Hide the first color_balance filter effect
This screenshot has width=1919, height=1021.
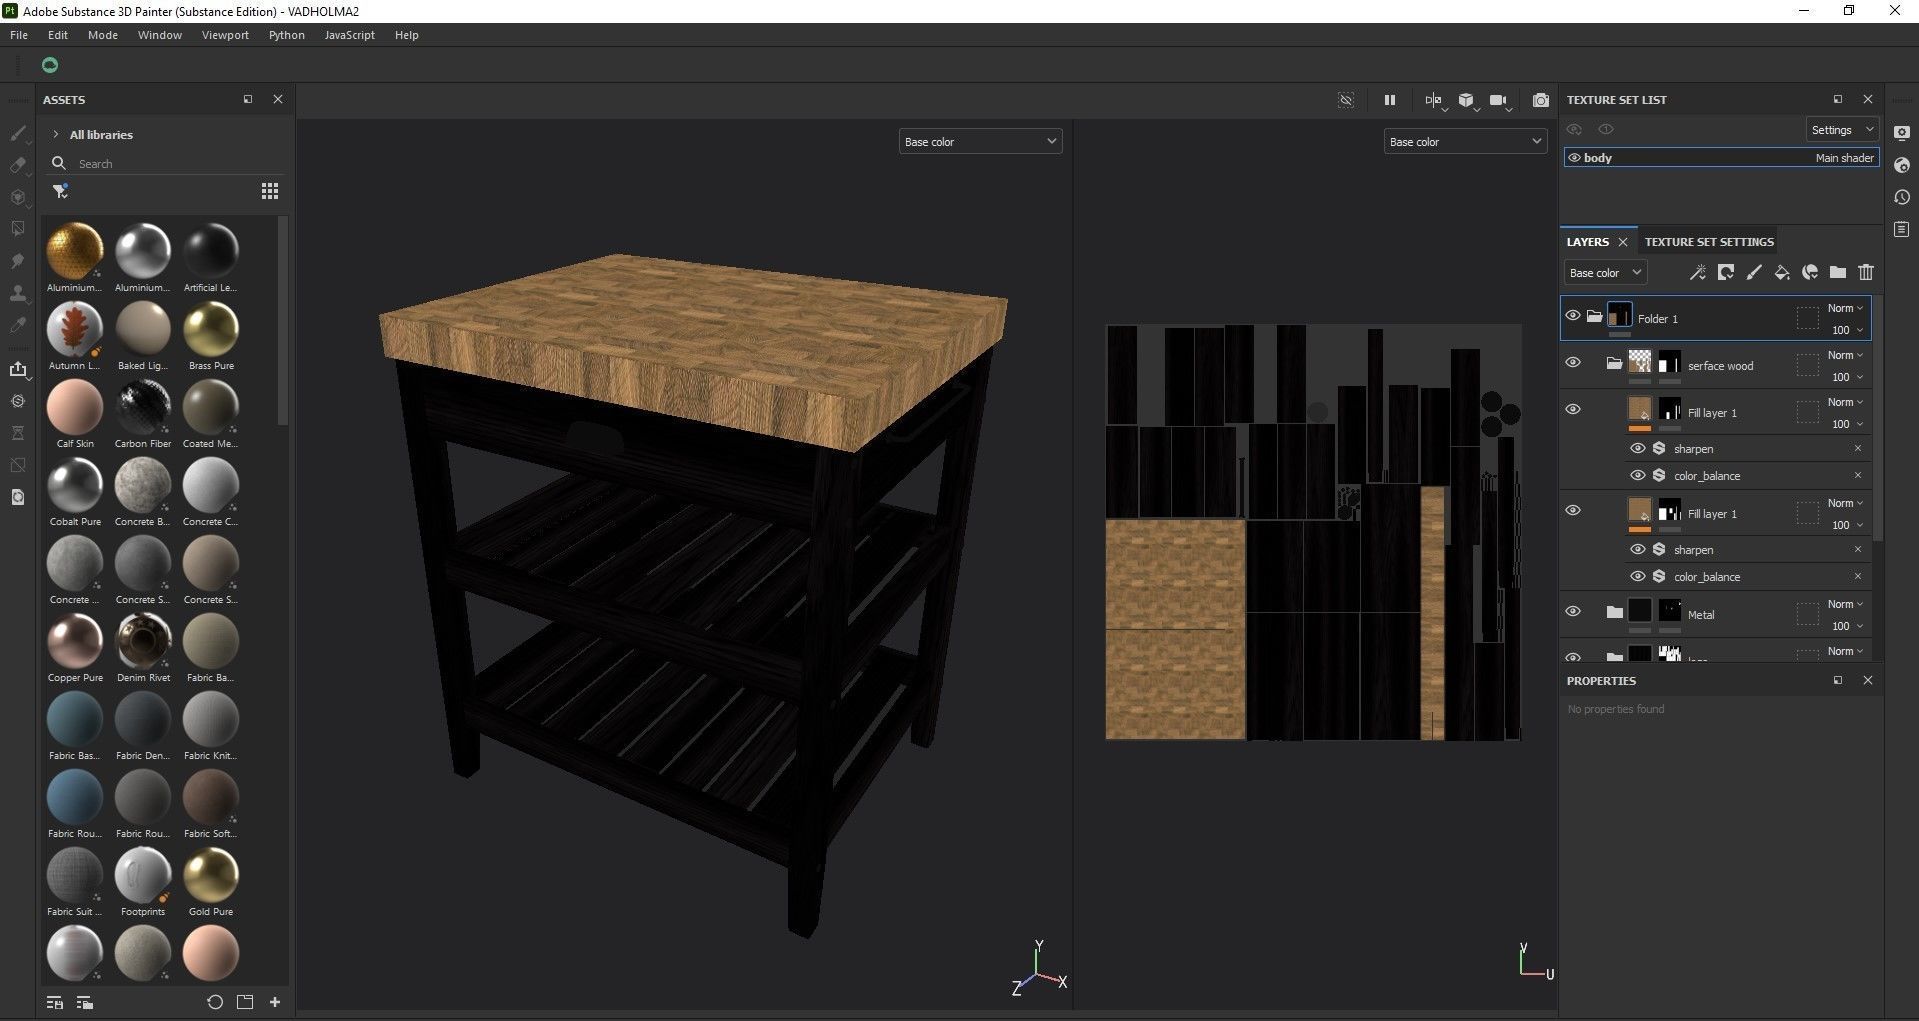(1637, 475)
